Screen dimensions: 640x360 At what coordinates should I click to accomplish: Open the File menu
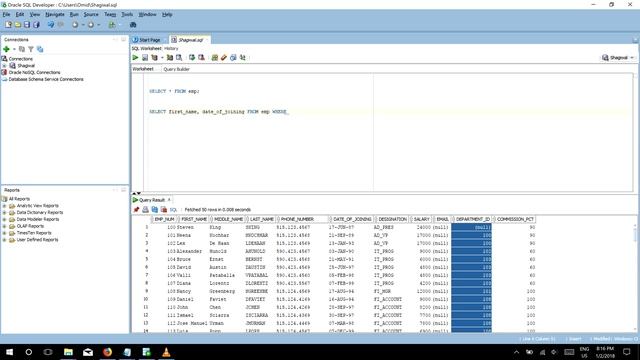pyautogui.click(x=7, y=14)
